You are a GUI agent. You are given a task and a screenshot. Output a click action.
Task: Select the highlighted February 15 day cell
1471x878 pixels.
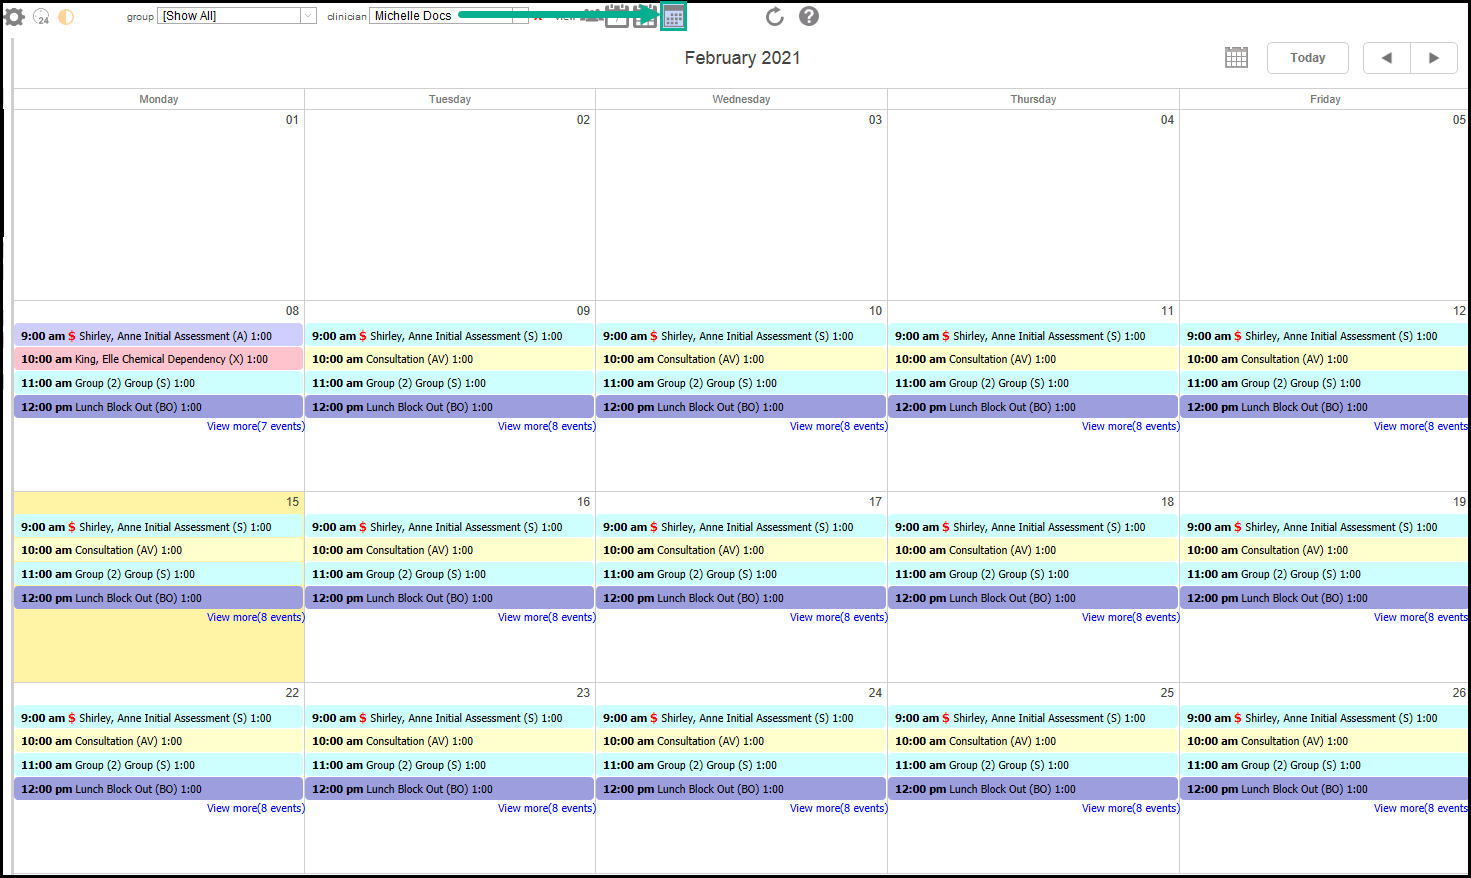[158, 652]
